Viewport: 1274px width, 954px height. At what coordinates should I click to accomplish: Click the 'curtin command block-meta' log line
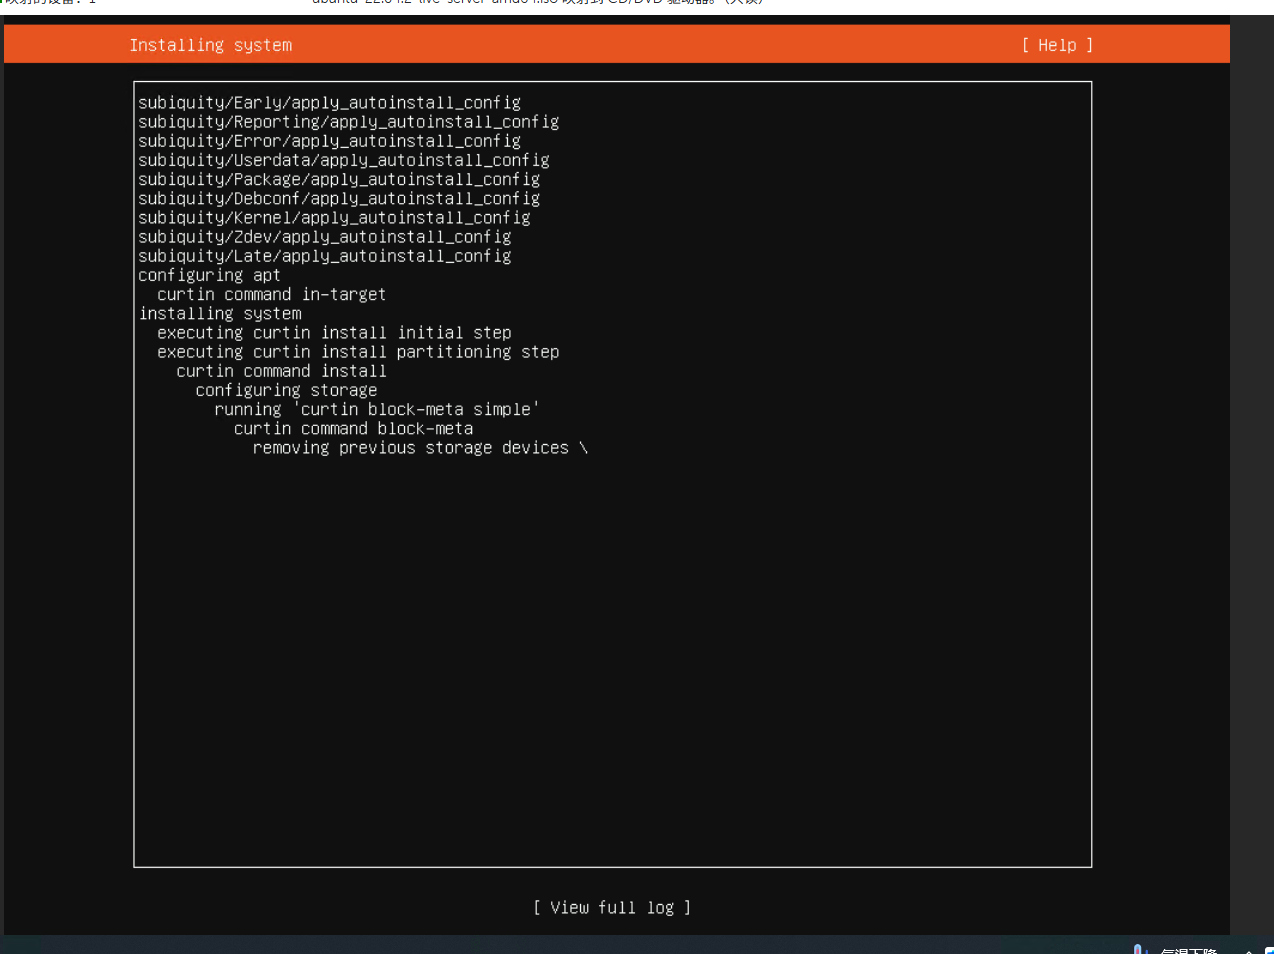[x=353, y=429]
